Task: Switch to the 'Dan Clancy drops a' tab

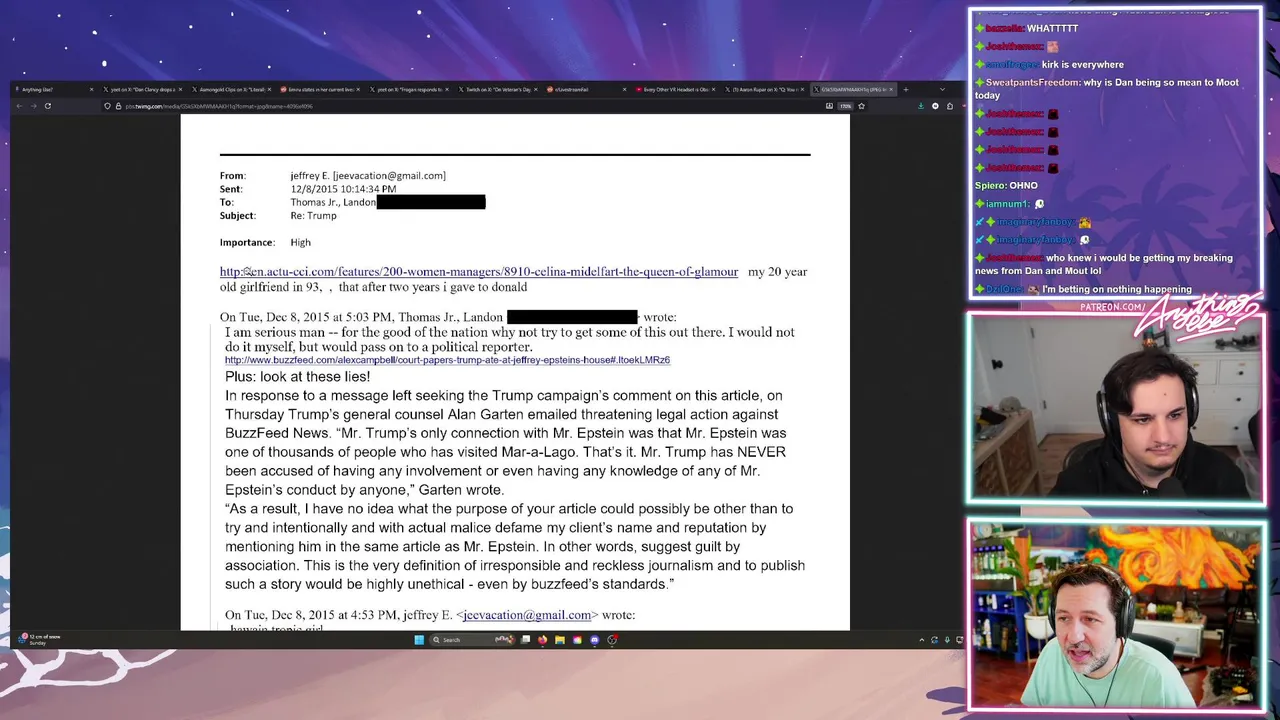Action: point(141,89)
